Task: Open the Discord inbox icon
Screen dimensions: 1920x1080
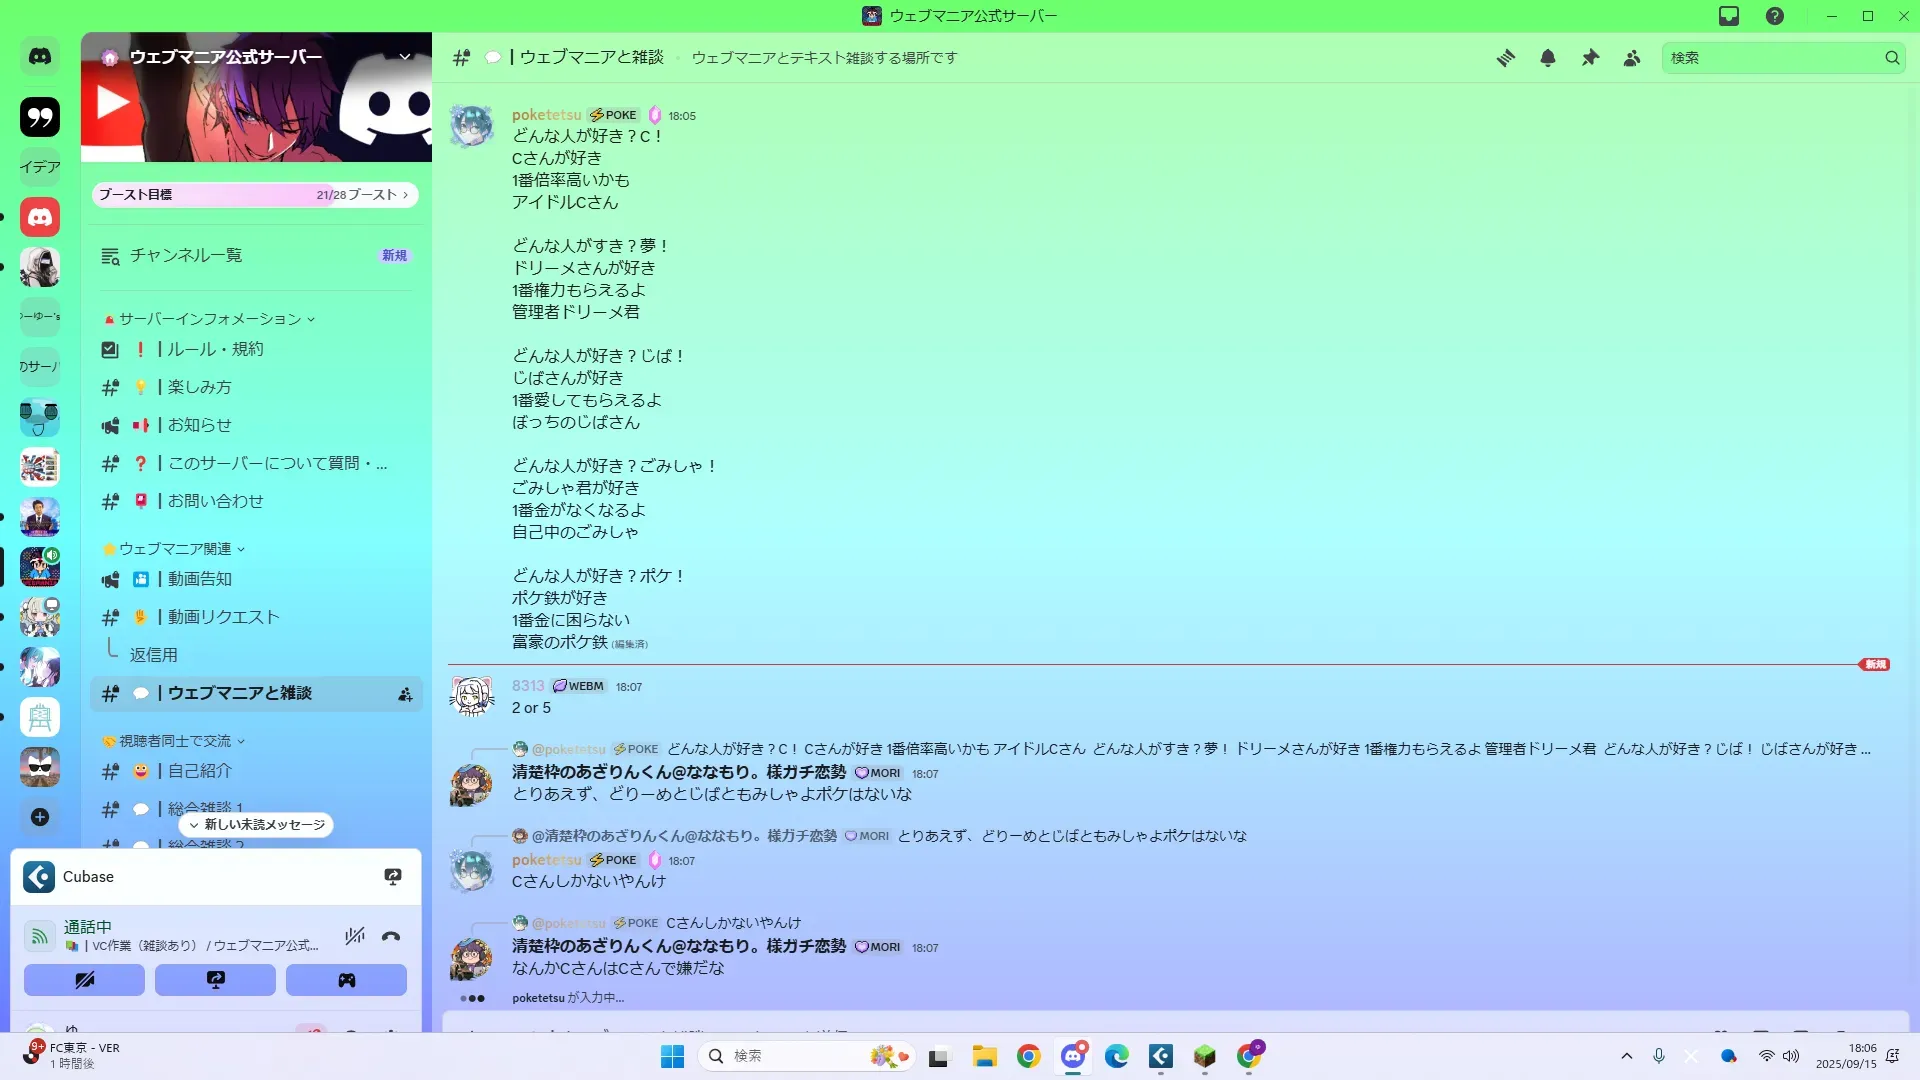Action: click(1729, 16)
